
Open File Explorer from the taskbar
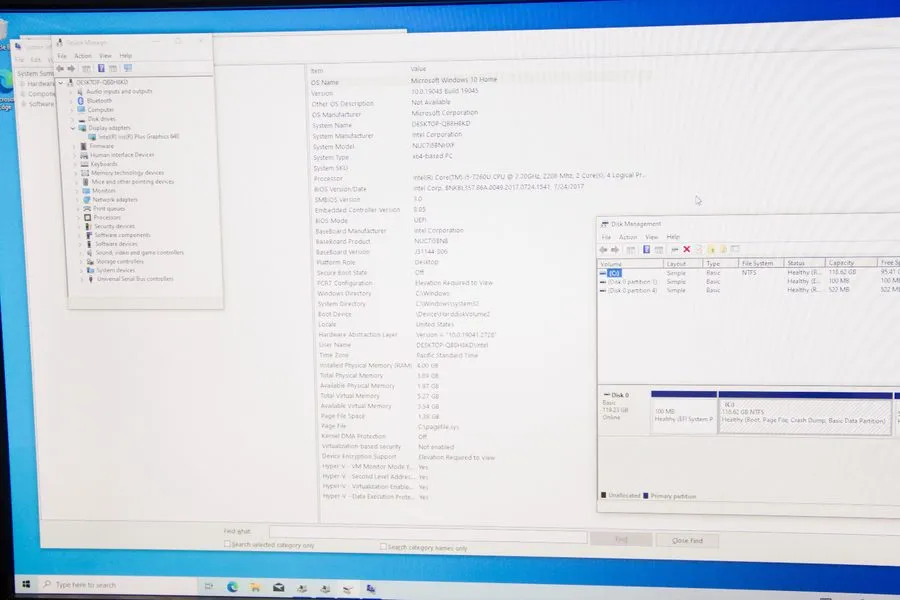(x=255, y=587)
